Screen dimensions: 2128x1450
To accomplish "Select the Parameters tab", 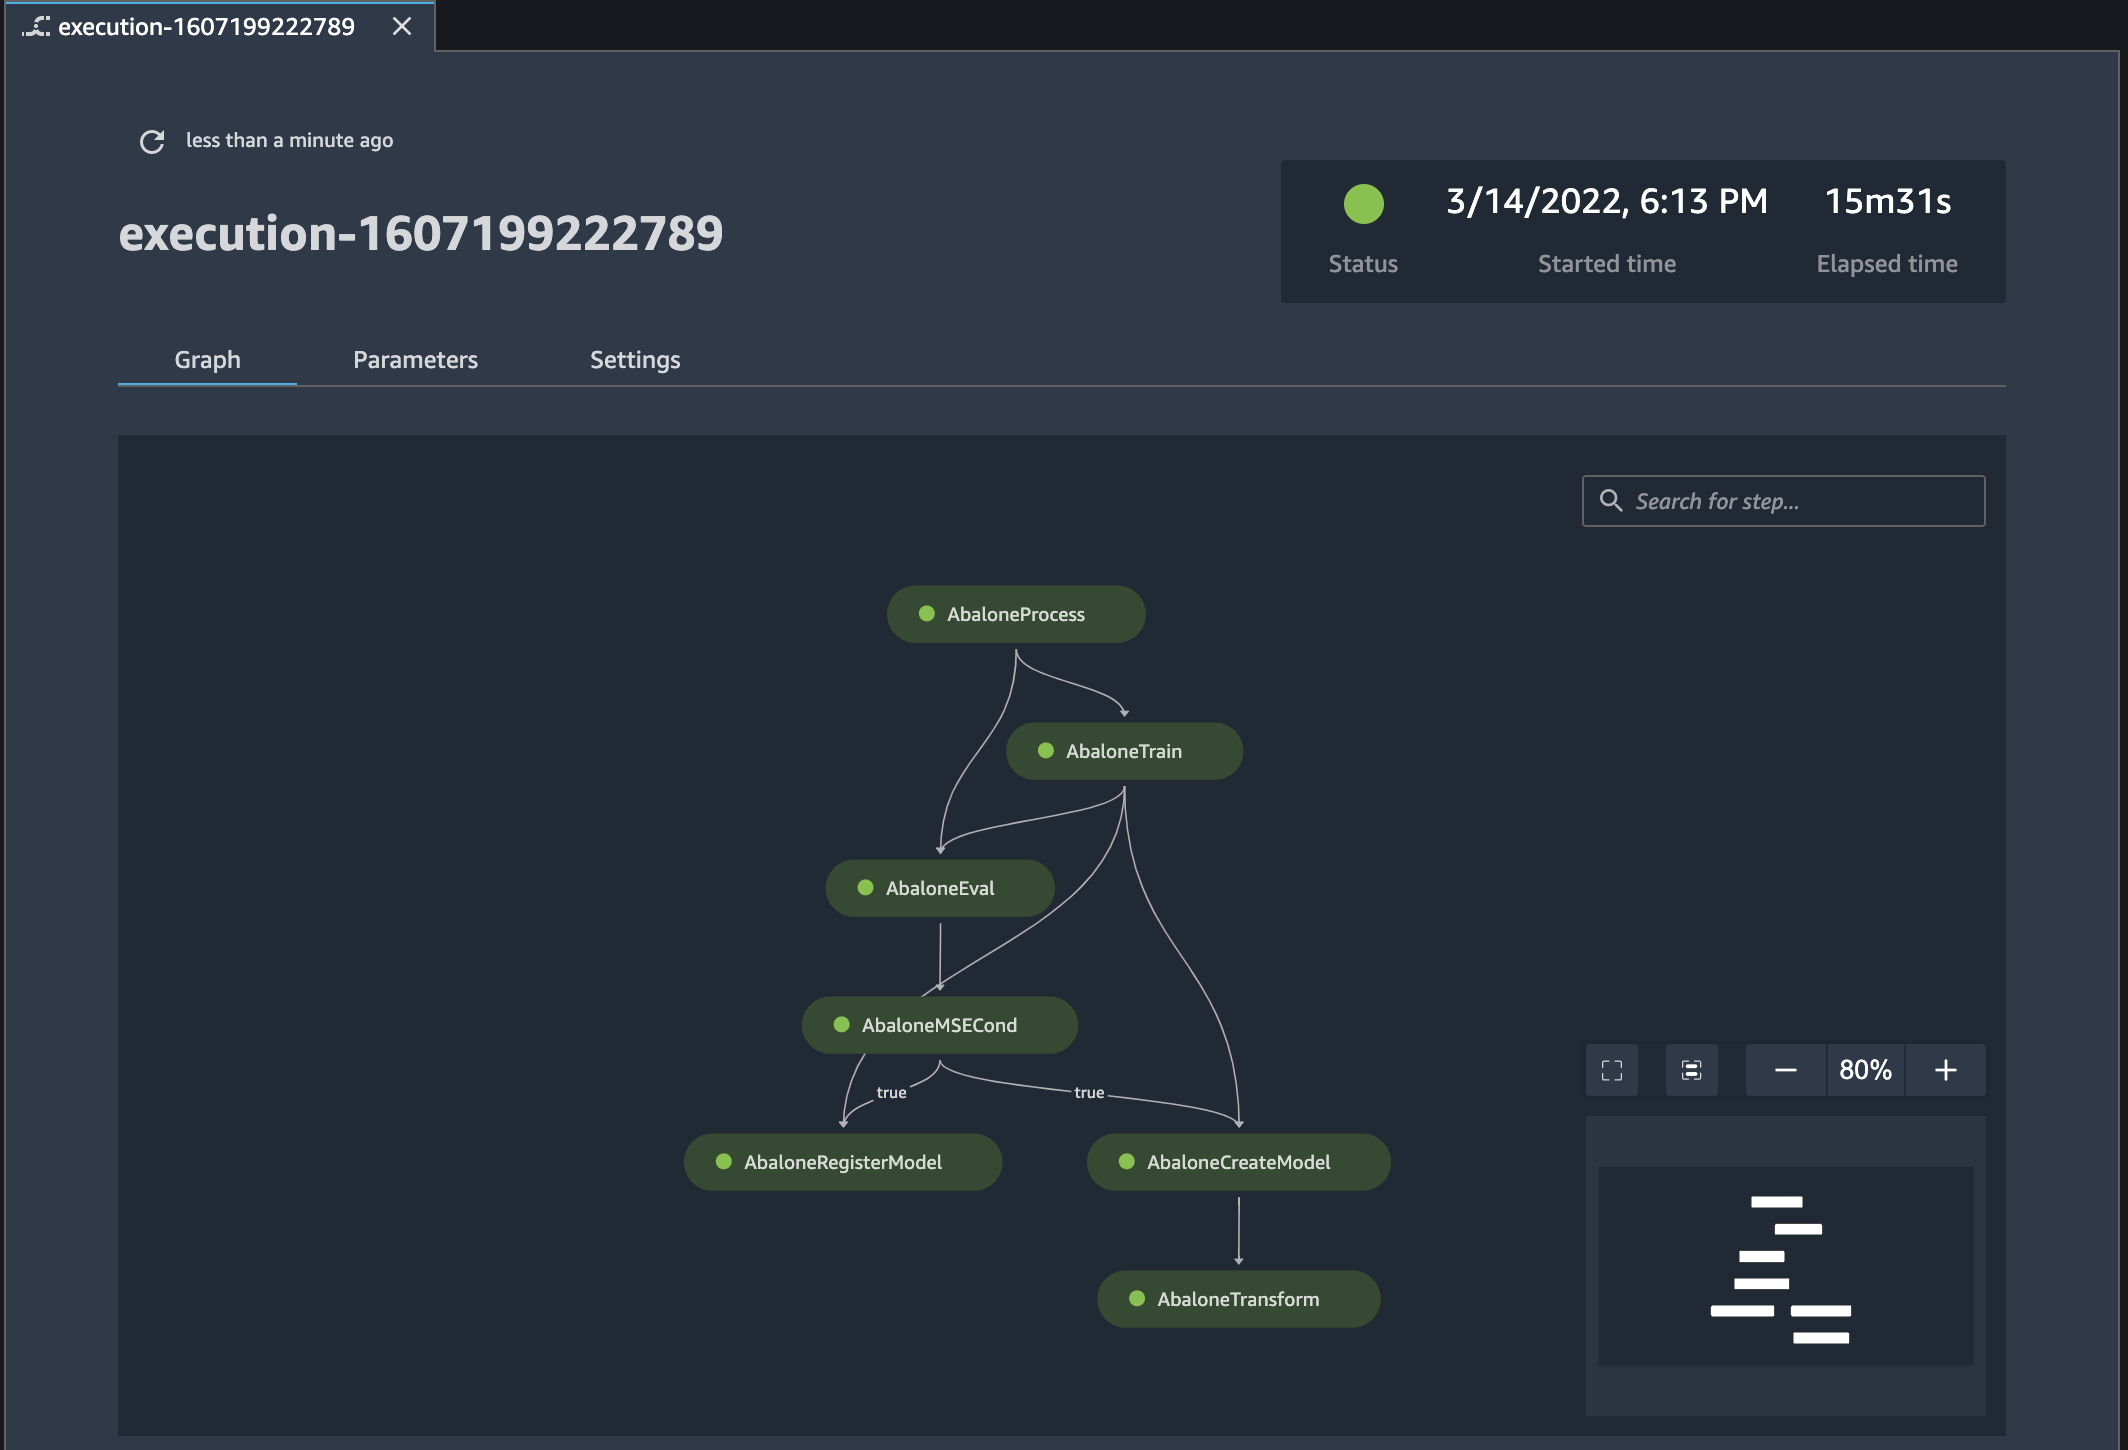I will [x=414, y=359].
